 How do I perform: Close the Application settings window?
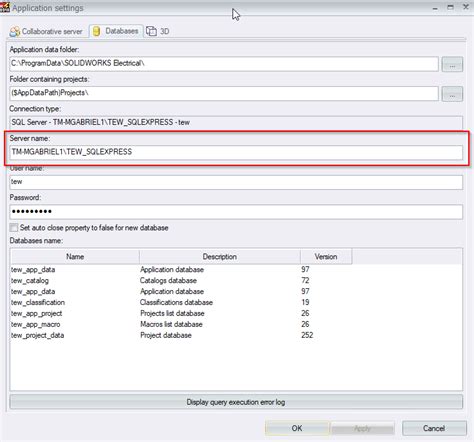coord(466,7)
